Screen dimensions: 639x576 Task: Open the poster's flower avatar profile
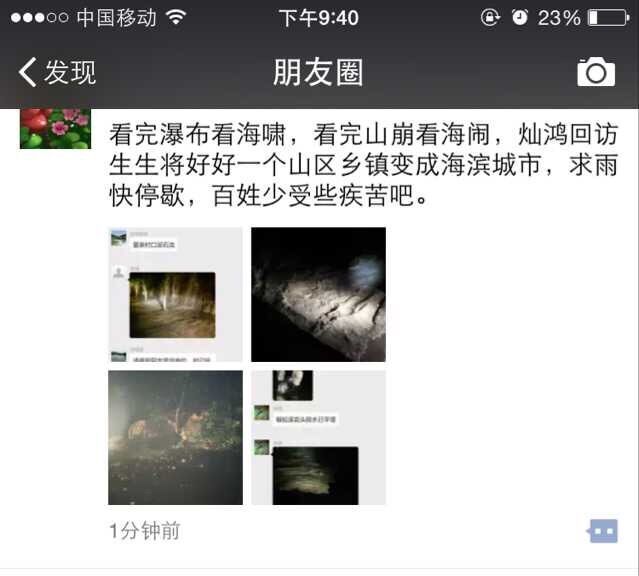(55, 128)
